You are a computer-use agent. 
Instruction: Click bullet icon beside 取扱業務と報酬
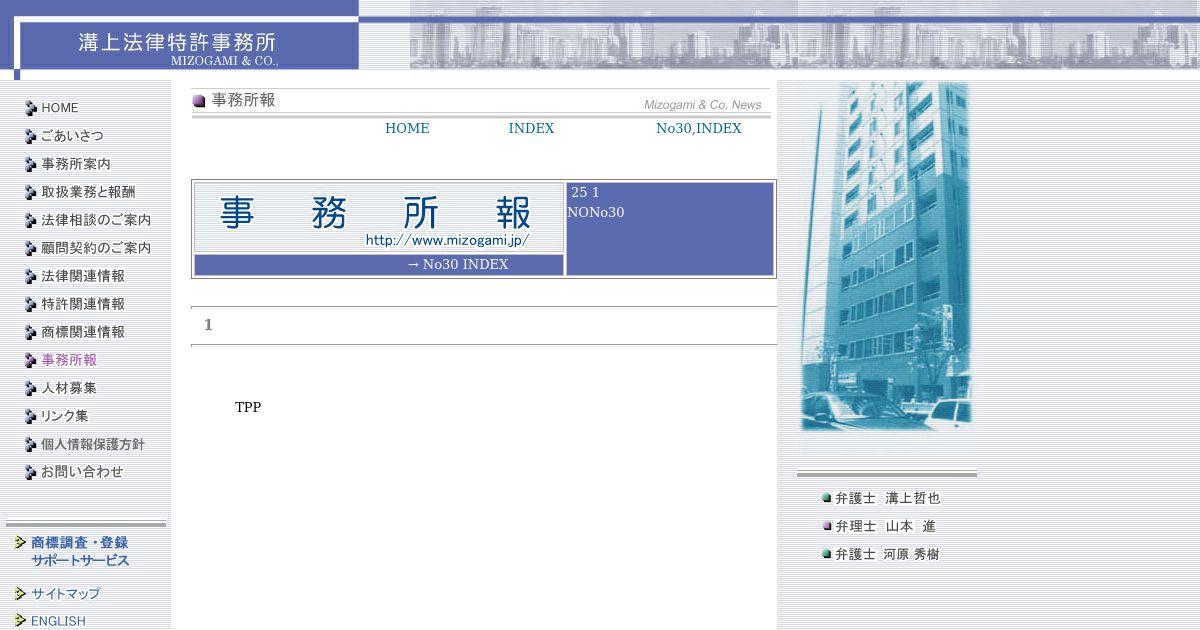click(31, 192)
